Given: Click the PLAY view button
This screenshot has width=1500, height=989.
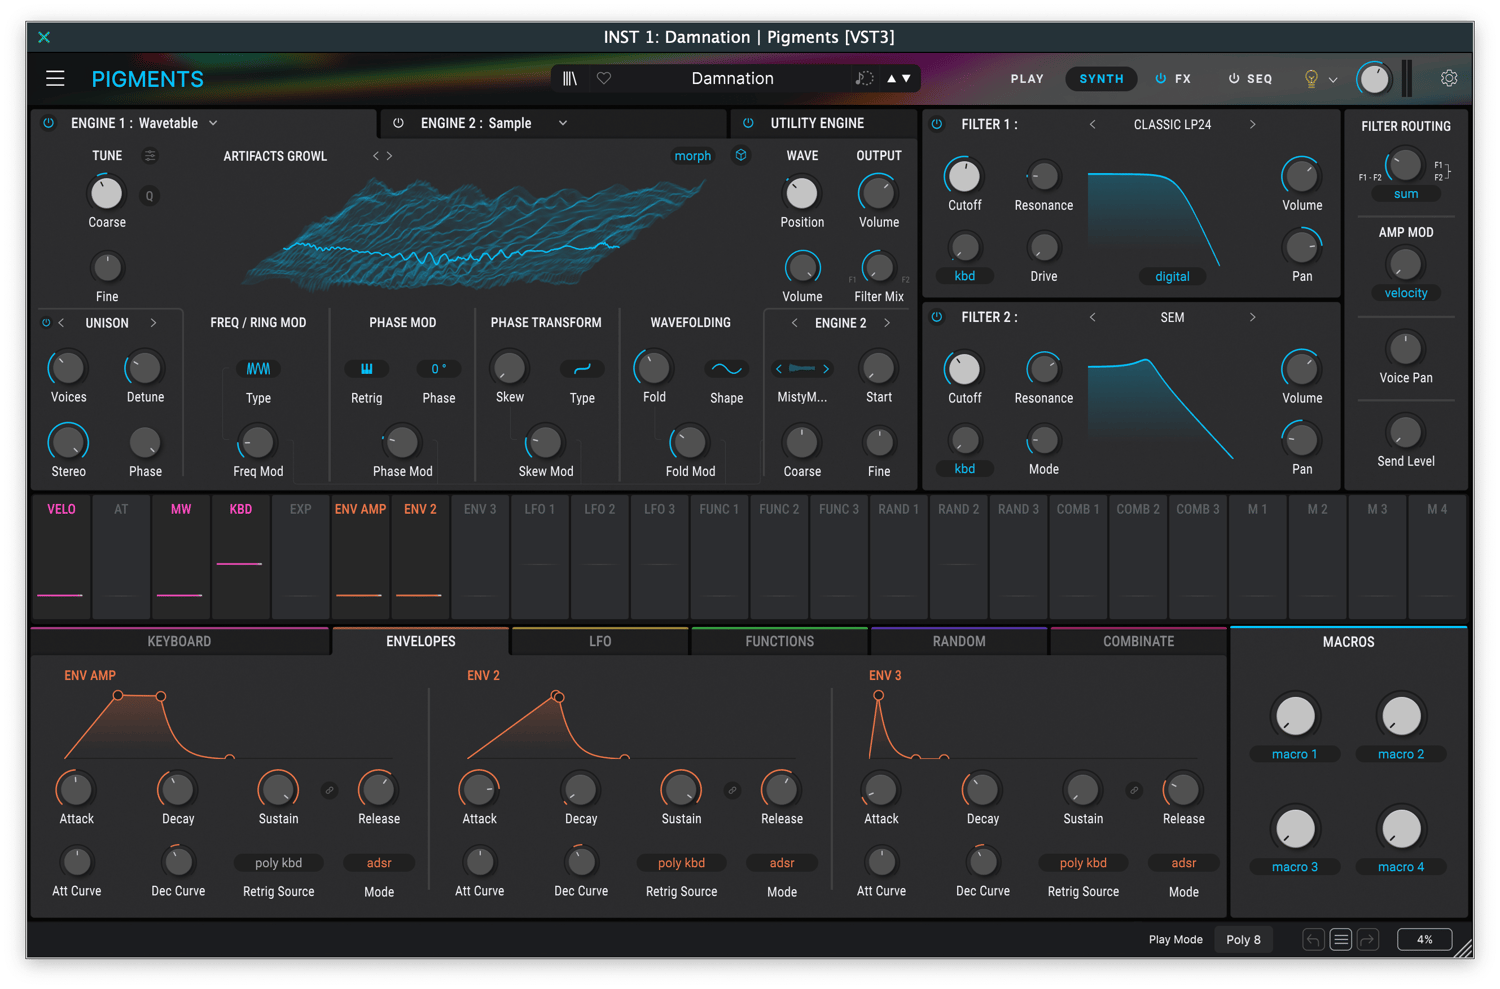Looking at the screenshot, I should tap(1027, 79).
